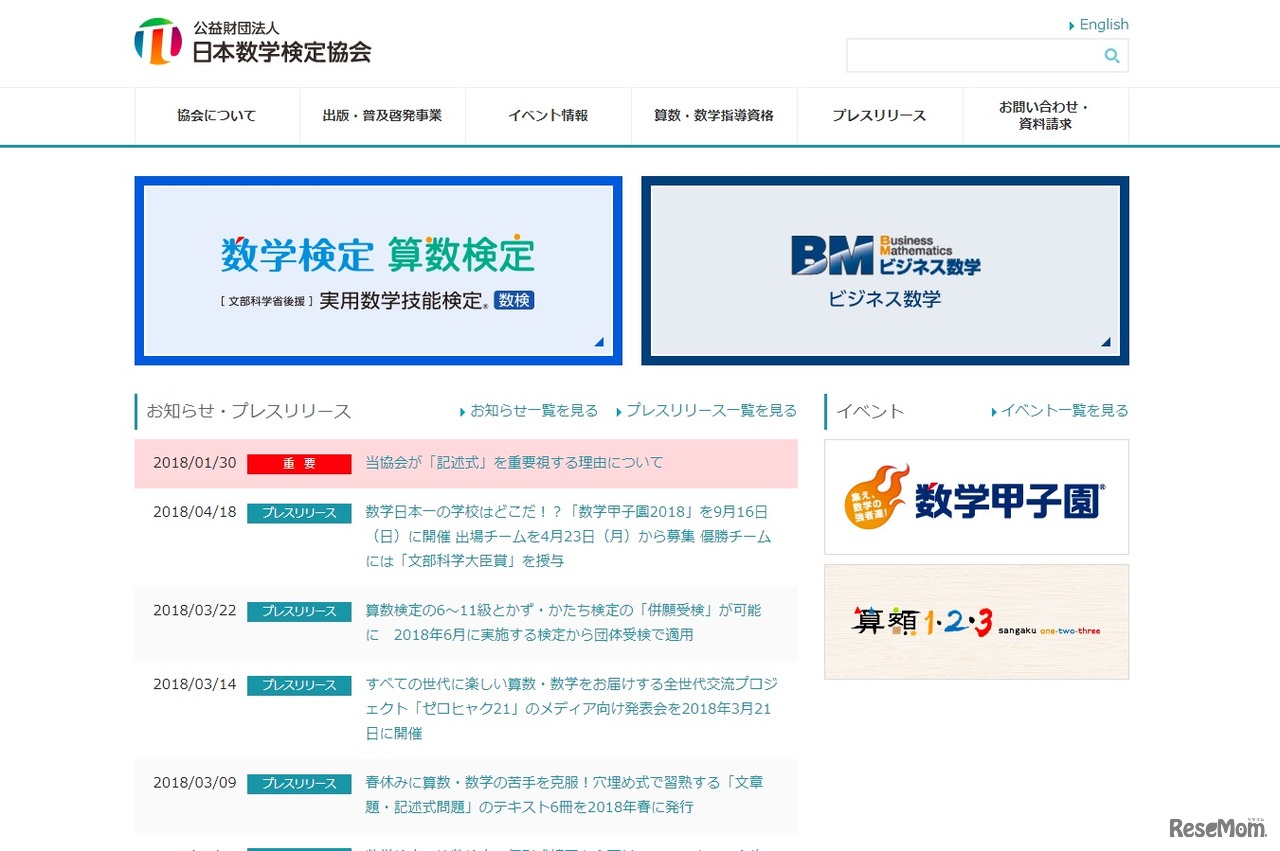Open the イベント情報 menu

click(548, 116)
